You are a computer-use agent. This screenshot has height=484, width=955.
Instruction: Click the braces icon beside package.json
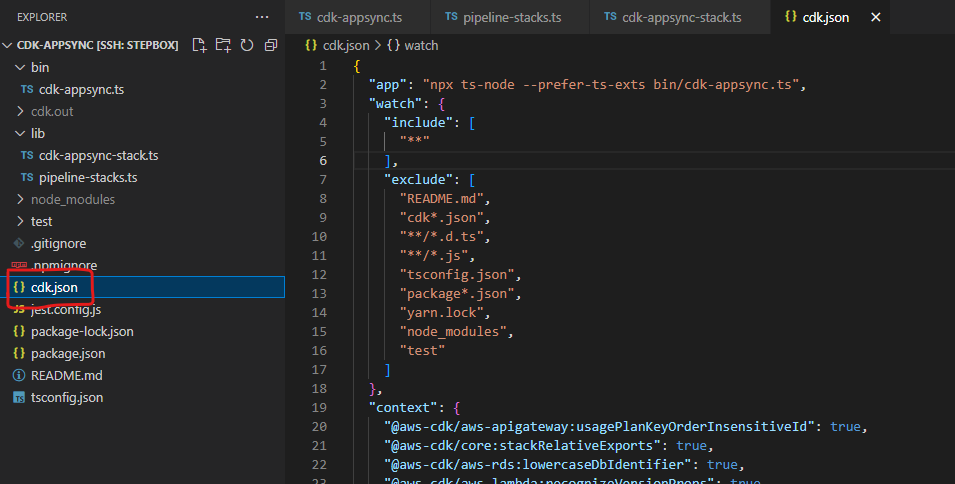[x=19, y=353]
